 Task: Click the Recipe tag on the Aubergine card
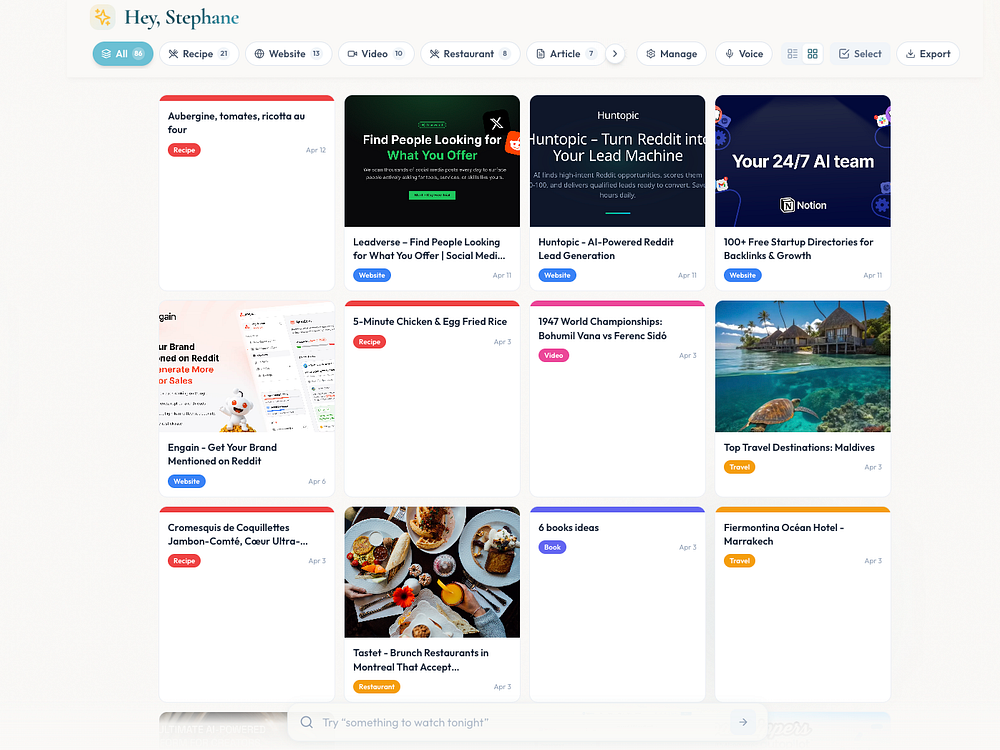184,150
